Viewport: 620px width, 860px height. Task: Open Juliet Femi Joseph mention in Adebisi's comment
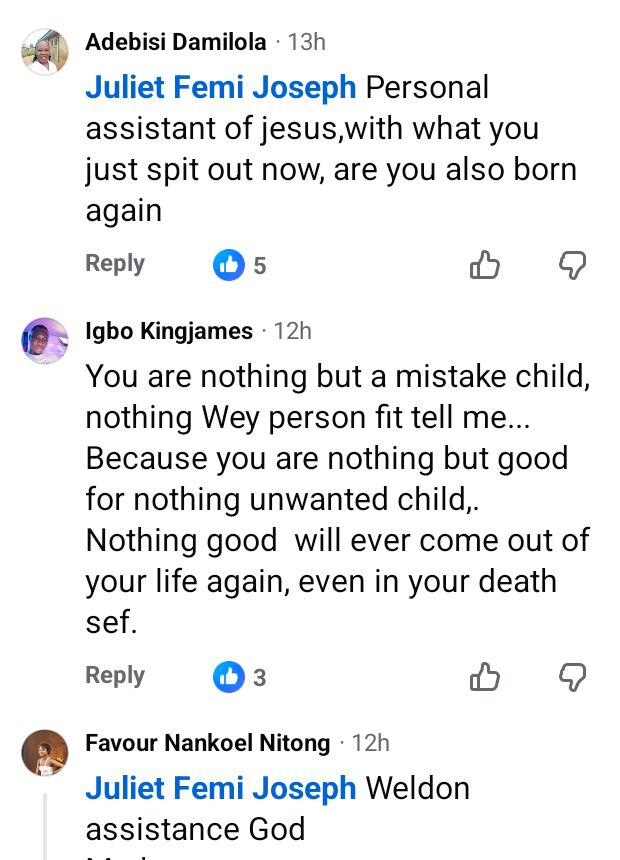[x=221, y=88]
